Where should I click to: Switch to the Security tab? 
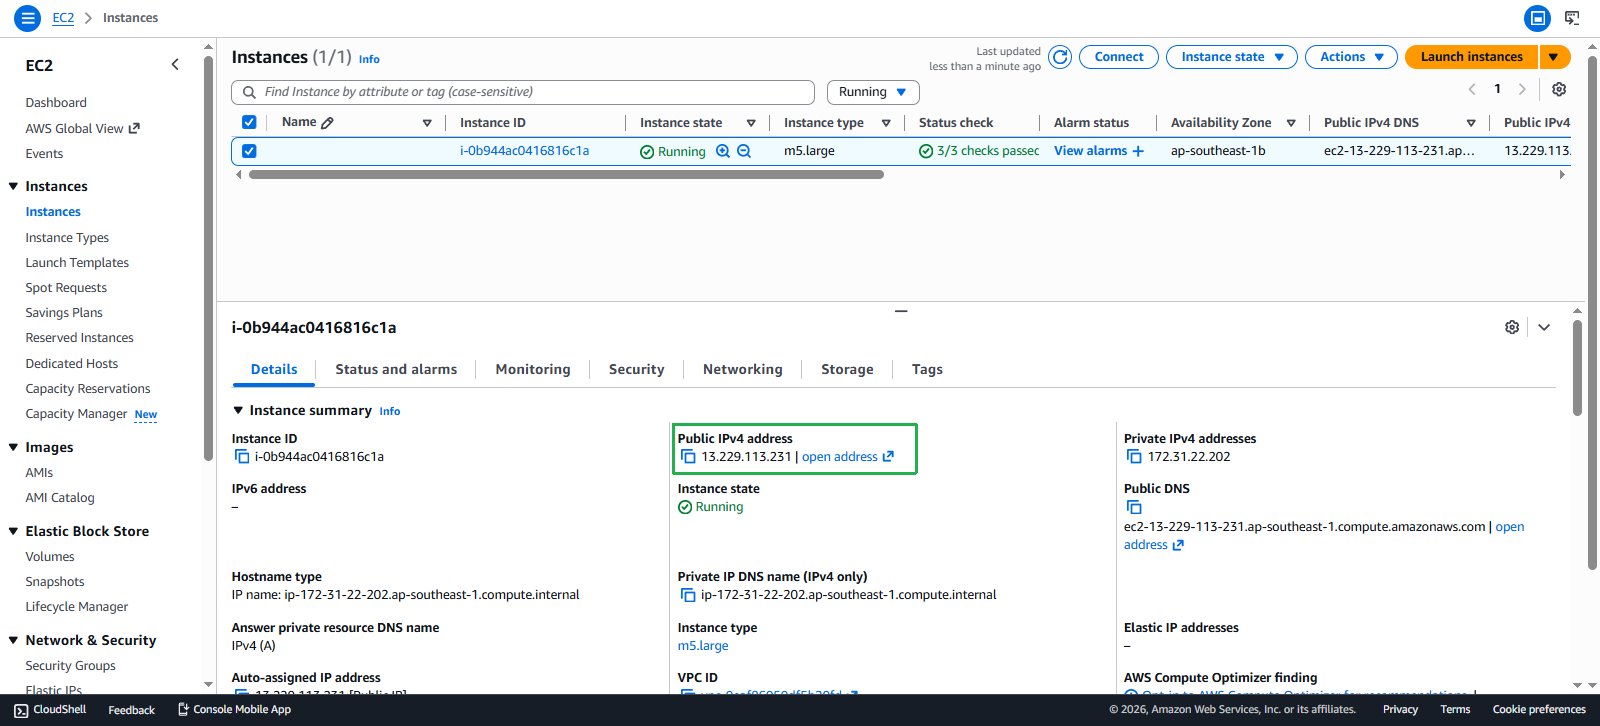tap(636, 369)
